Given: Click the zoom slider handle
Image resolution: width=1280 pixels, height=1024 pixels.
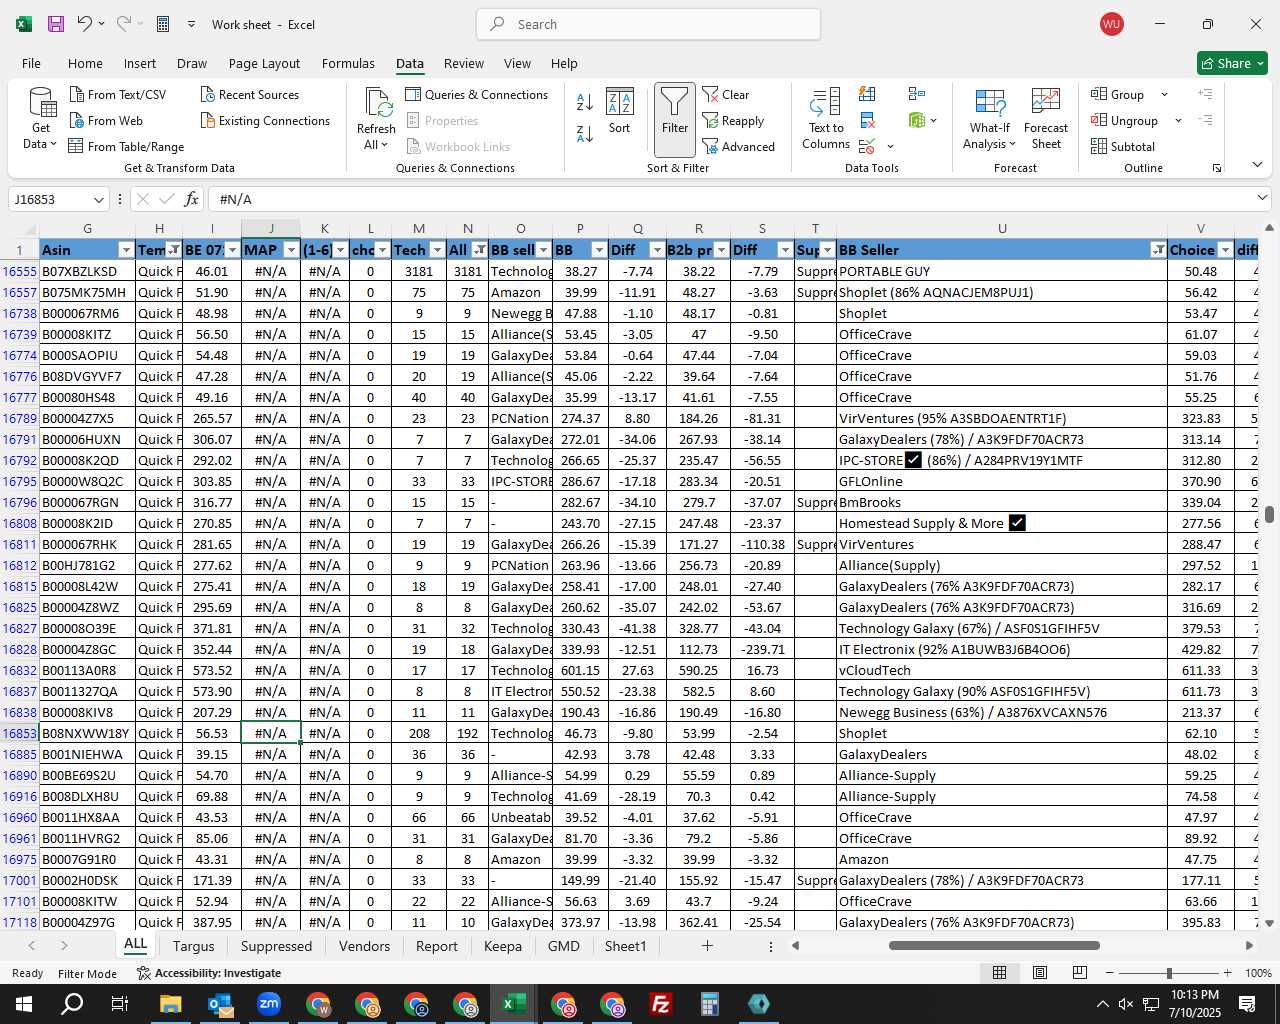Looking at the screenshot, I should tap(1169, 973).
